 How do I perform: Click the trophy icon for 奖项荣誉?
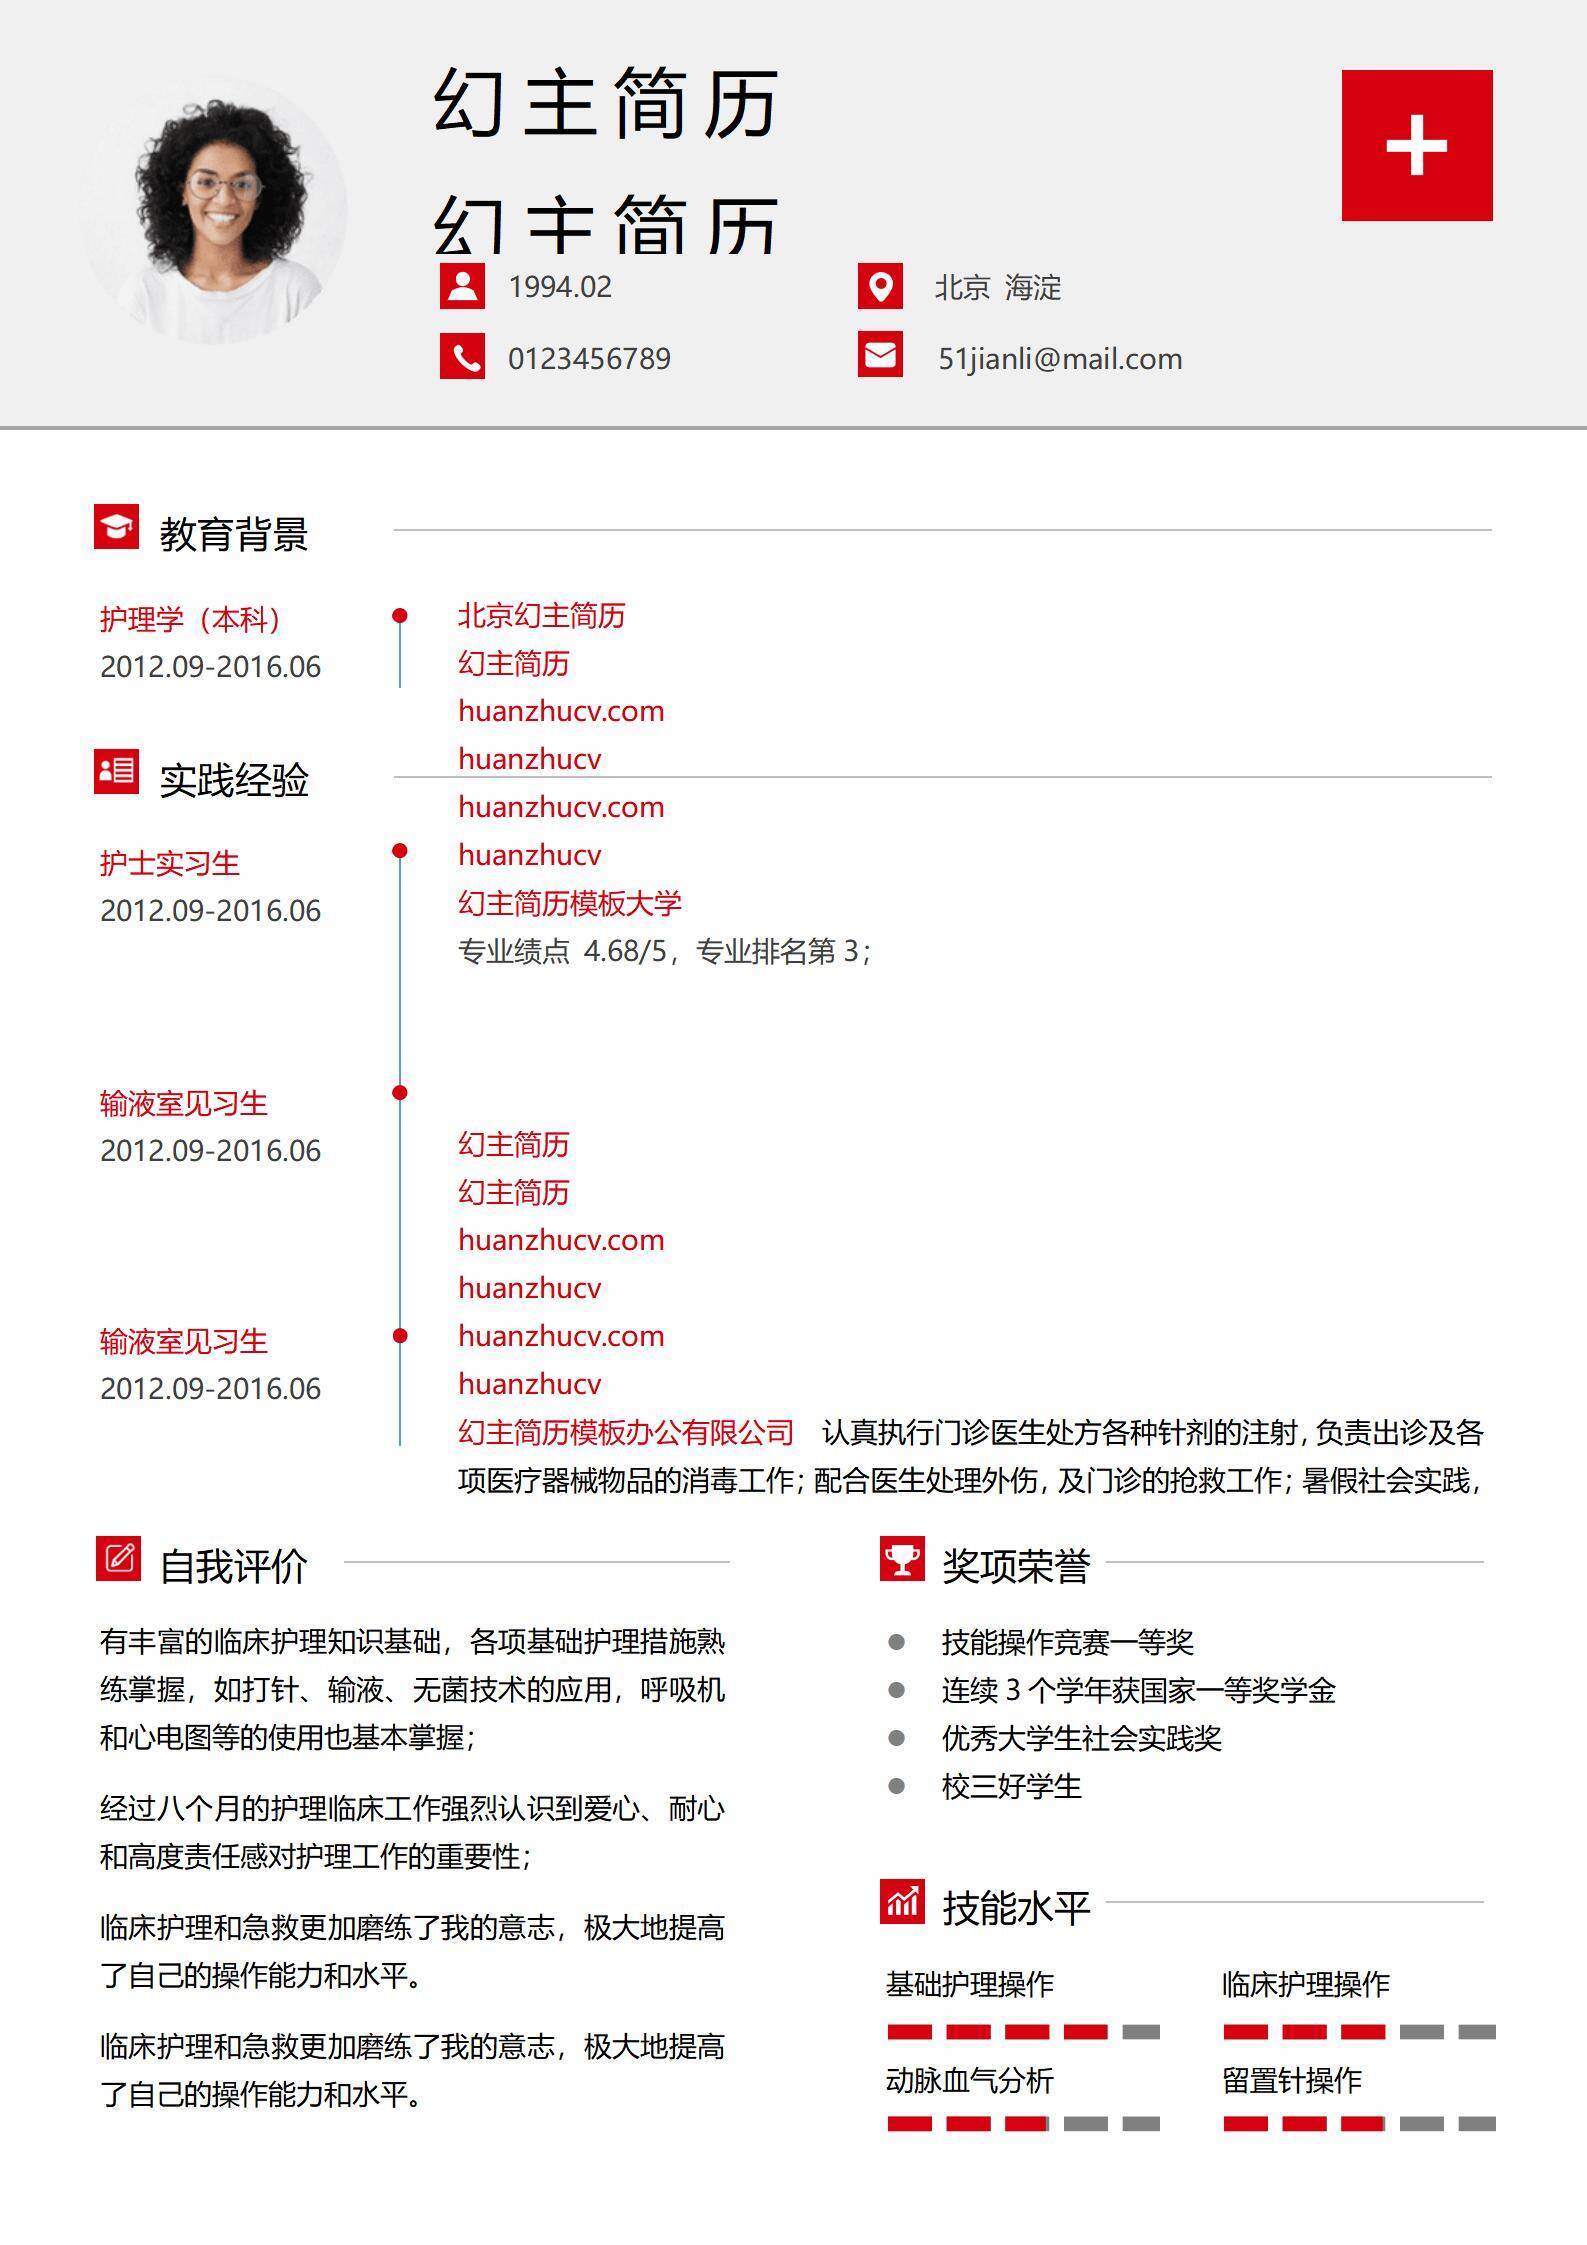(x=902, y=1559)
